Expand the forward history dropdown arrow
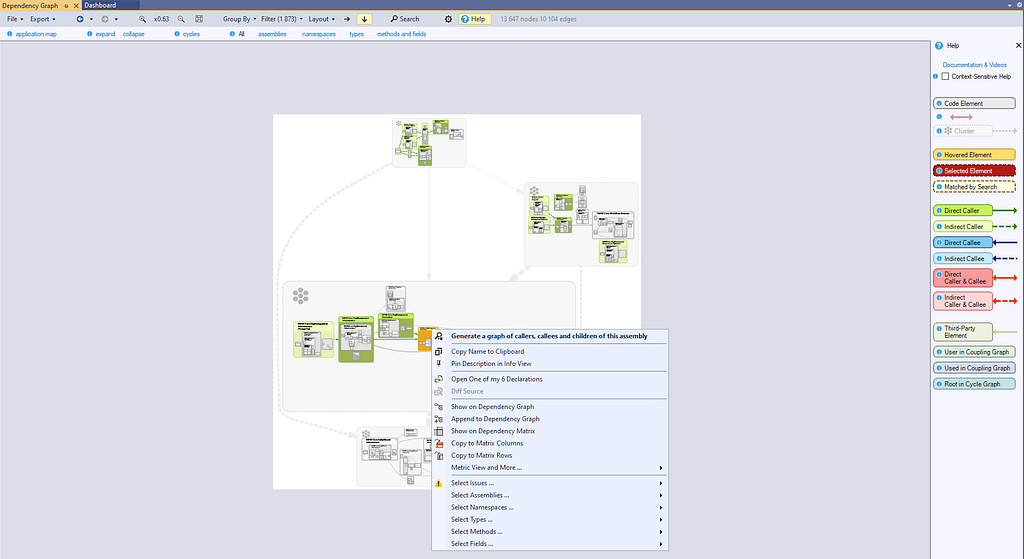Screen dimensions: 1024x559 click(x=116, y=19)
